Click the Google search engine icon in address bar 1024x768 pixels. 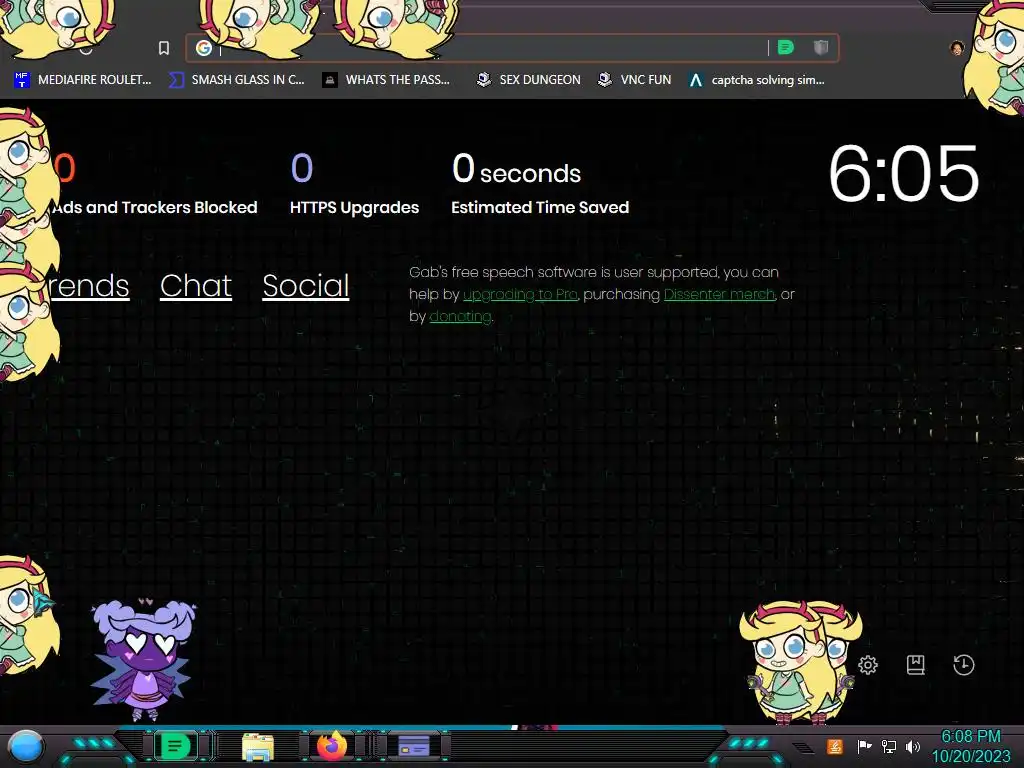[204, 48]
